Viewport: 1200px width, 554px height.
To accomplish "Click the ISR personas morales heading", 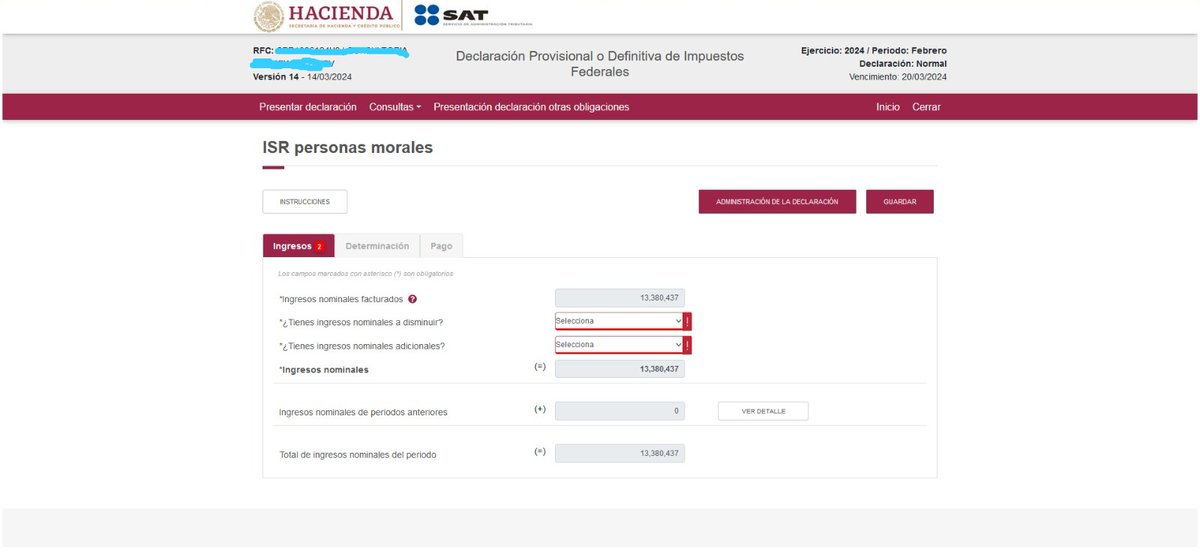I will click(348, 147).
